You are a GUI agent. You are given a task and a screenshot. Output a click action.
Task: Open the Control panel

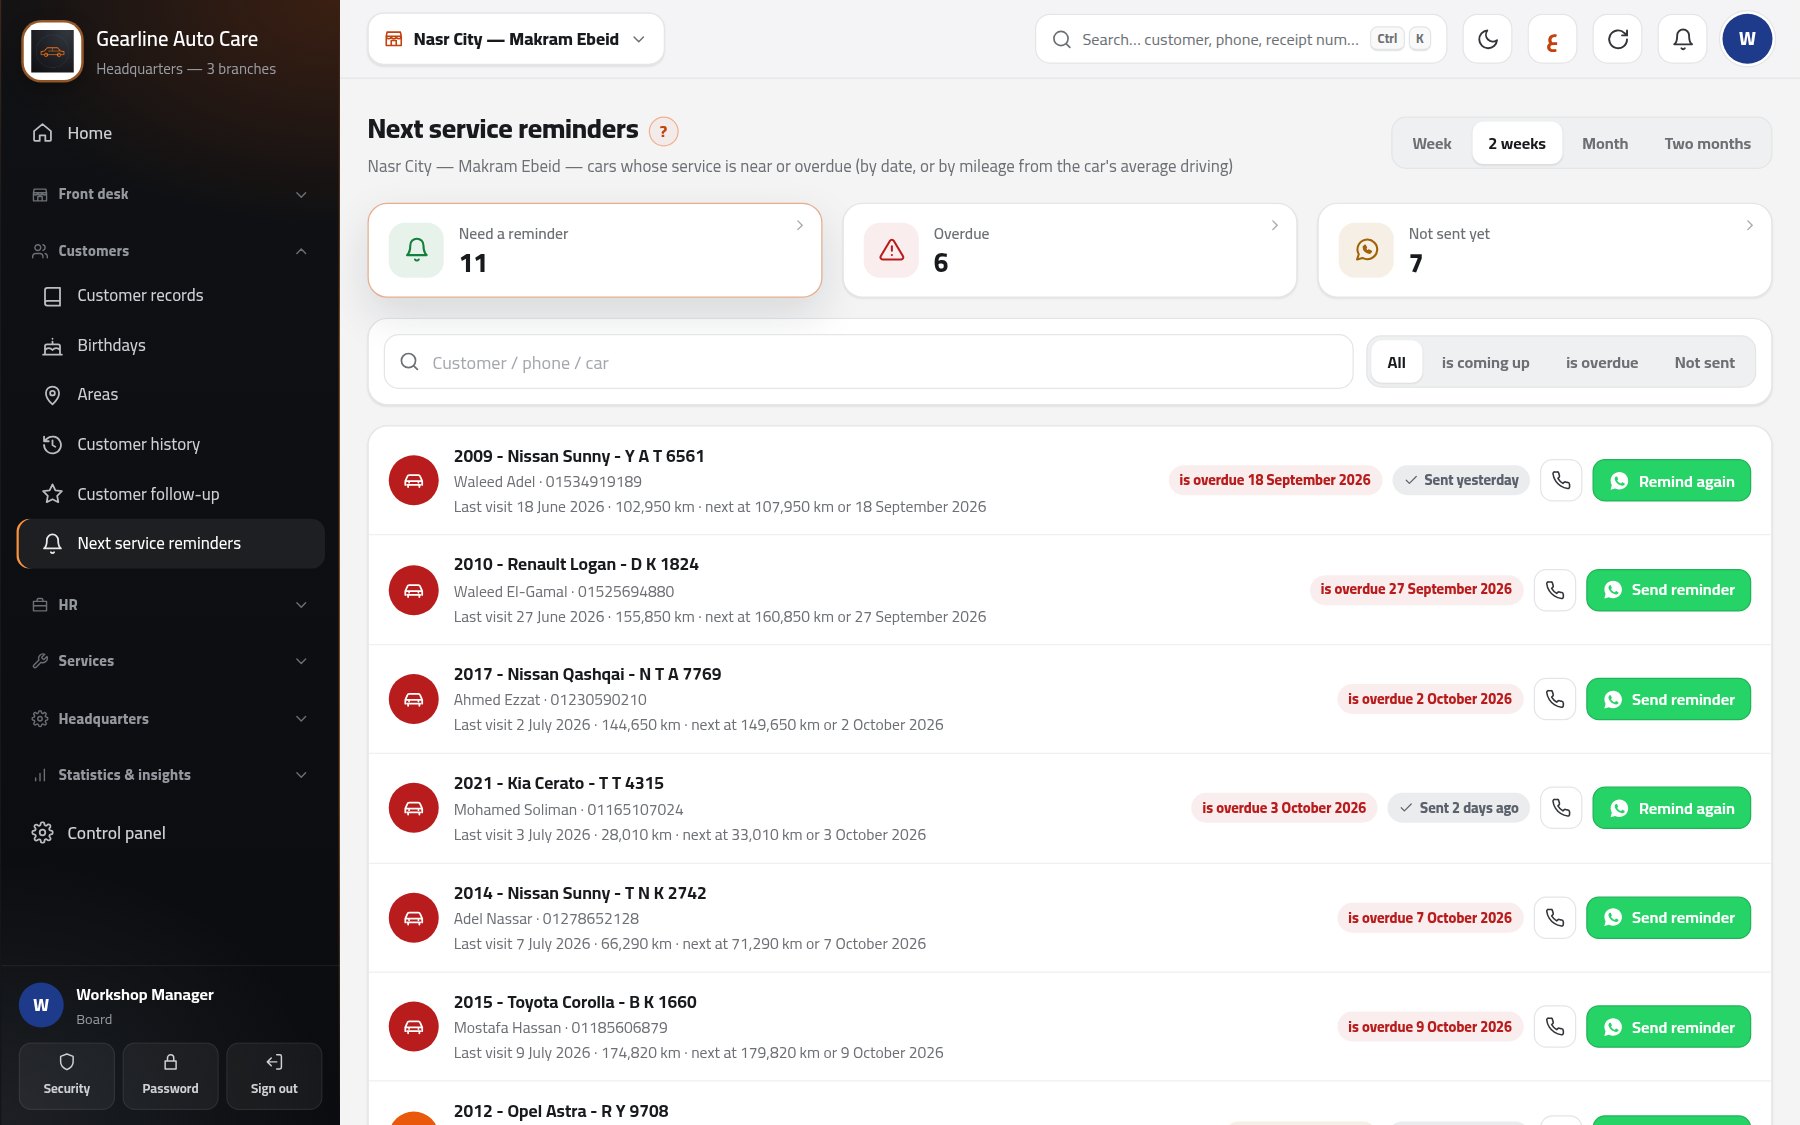170,833
